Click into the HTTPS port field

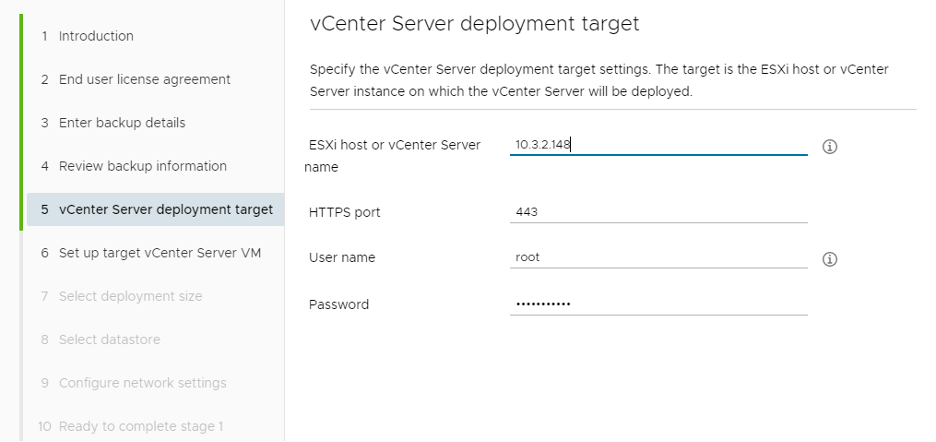point(658,212)
